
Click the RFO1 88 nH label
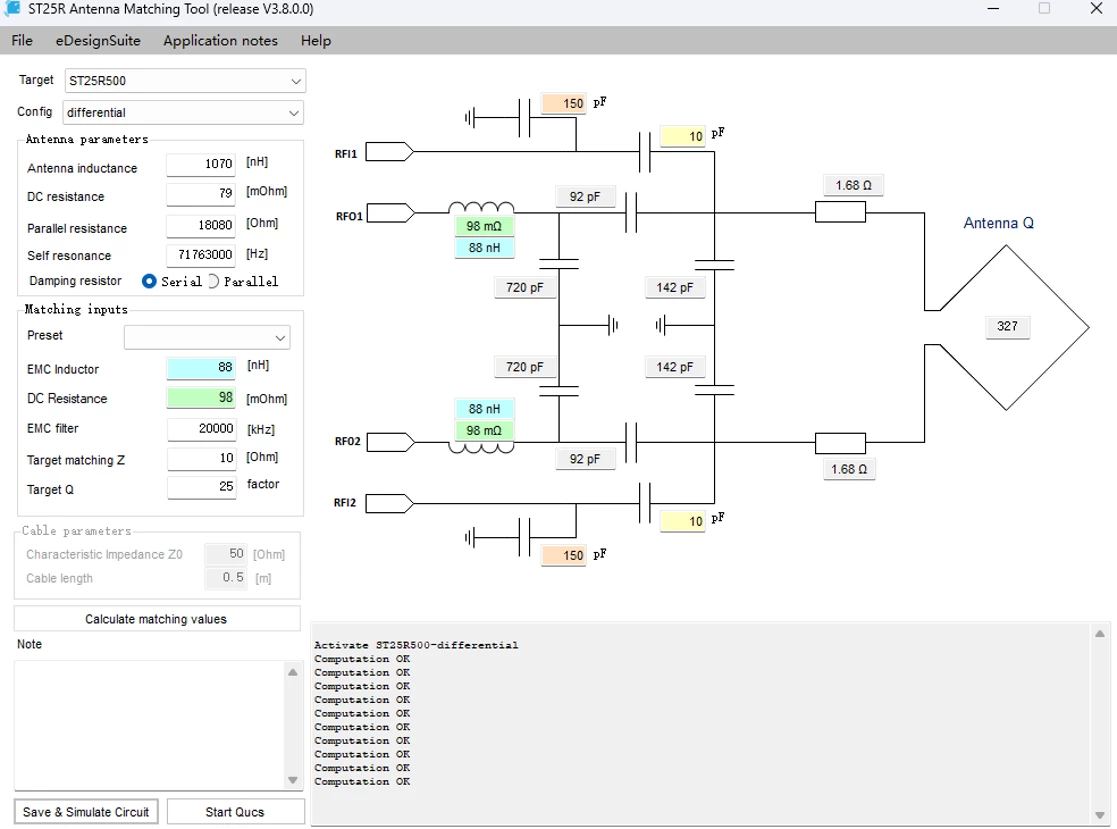point(484,248)
